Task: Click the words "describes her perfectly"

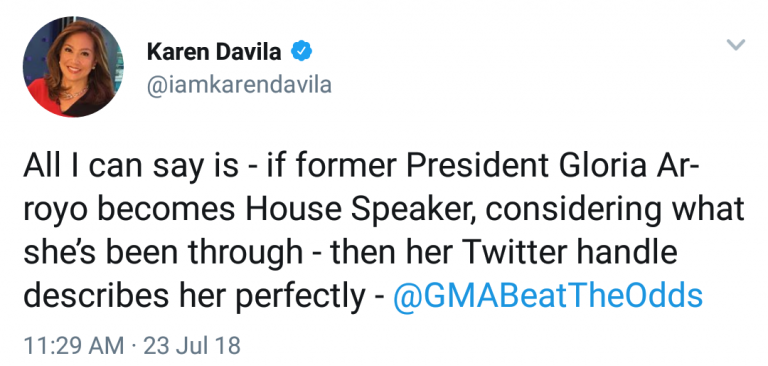Action: click(194, 296)
